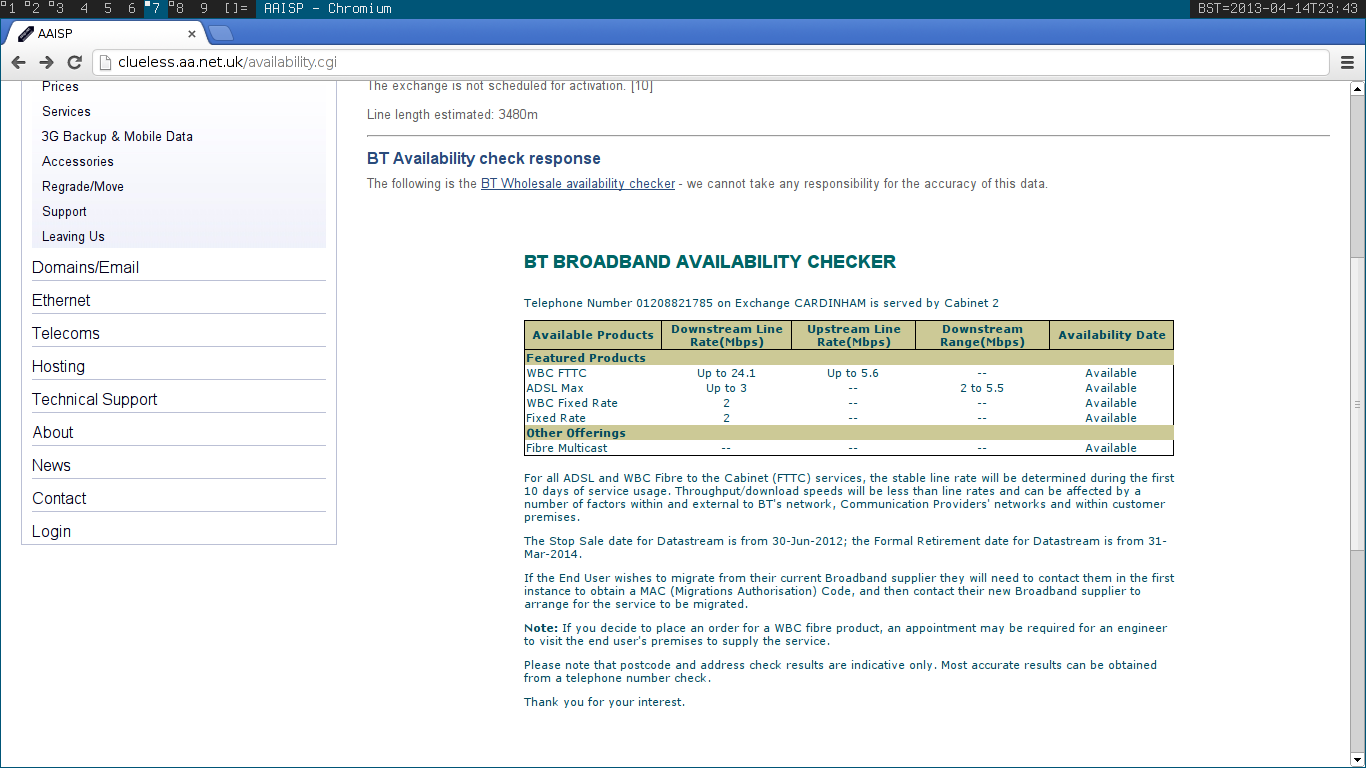Click the WBC Fixed Rate row label
This screenshot has width=1366, height=768.
coord(572,403)
